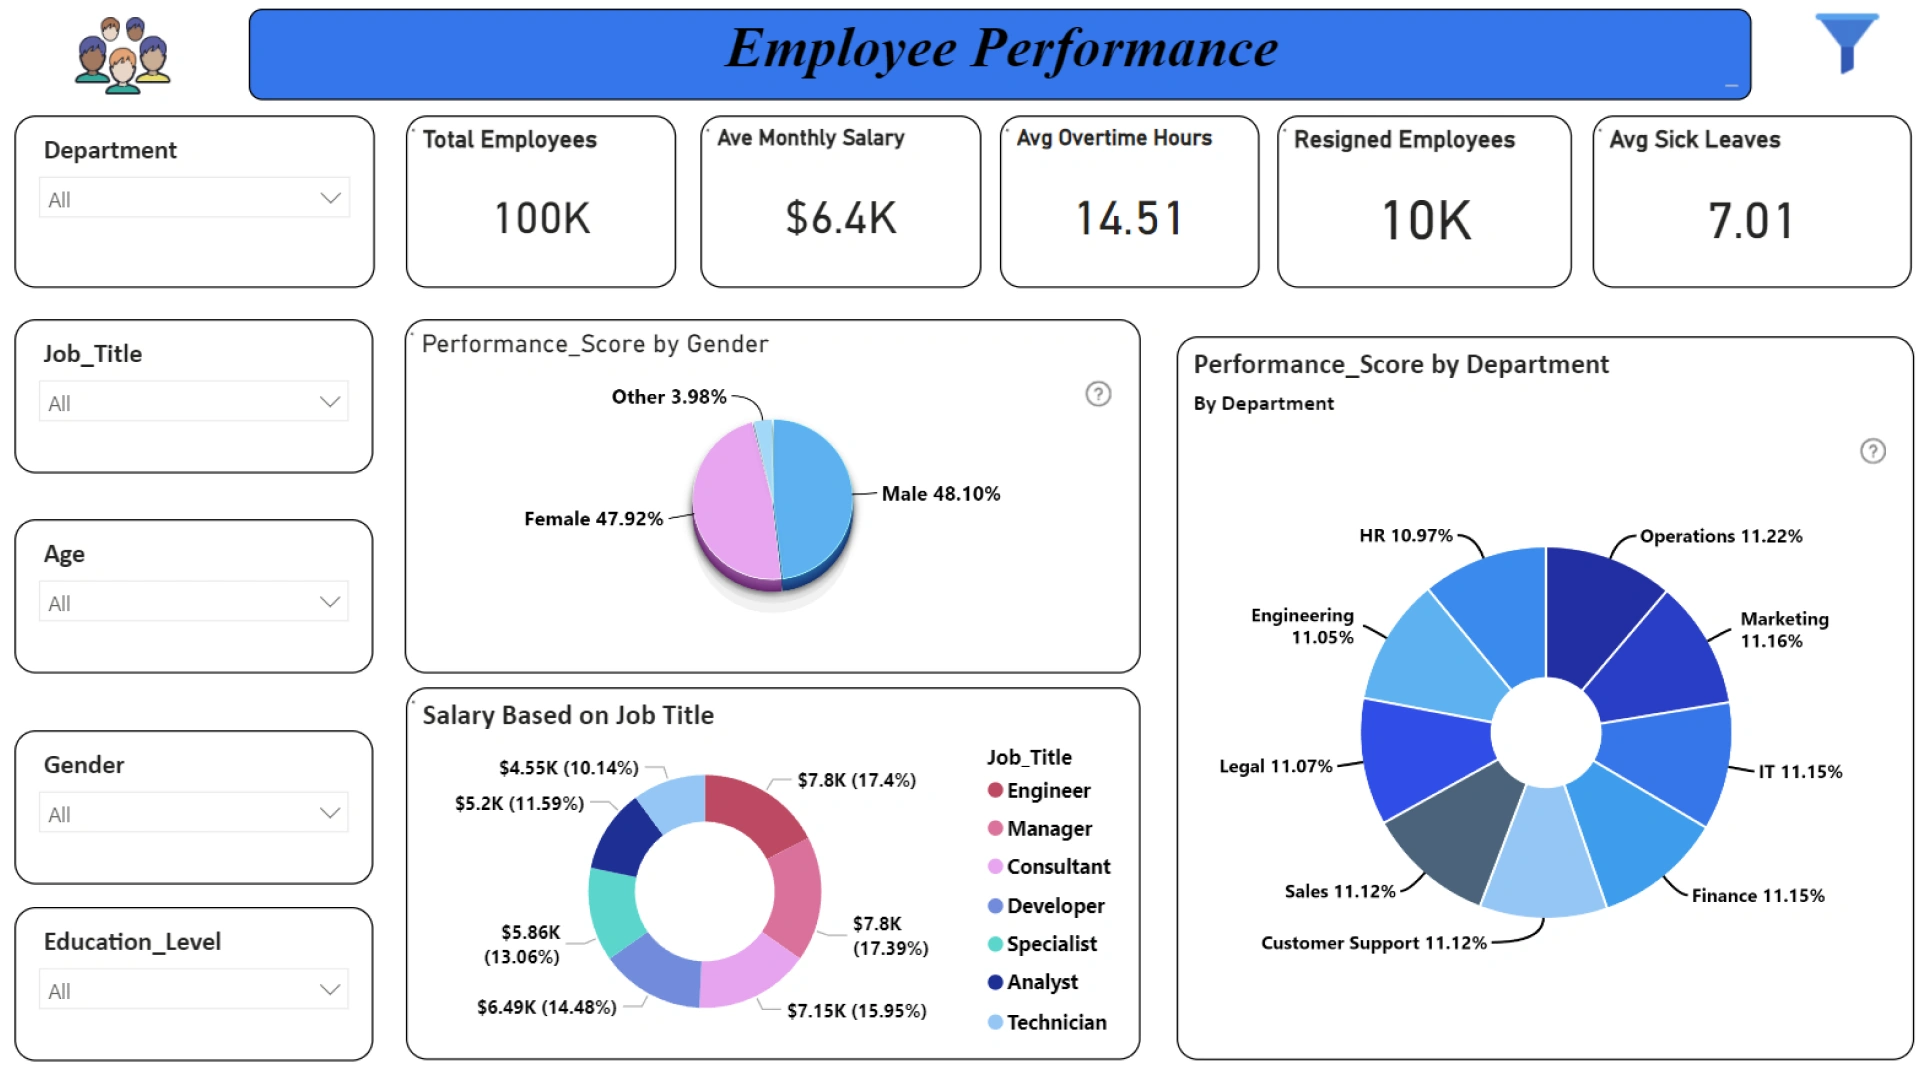The image size is (1920, 1080).
Task: Expand the Age dropdown
Action: pos(194,602)
